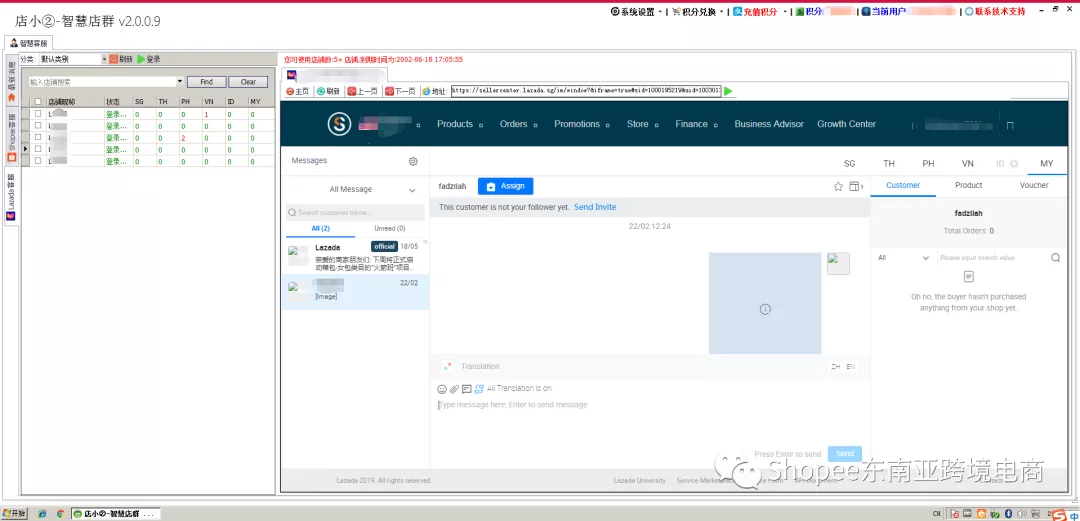Click the Send Invite link
The width and height of the screenshot is (1080, 521).
coord(595,207)
